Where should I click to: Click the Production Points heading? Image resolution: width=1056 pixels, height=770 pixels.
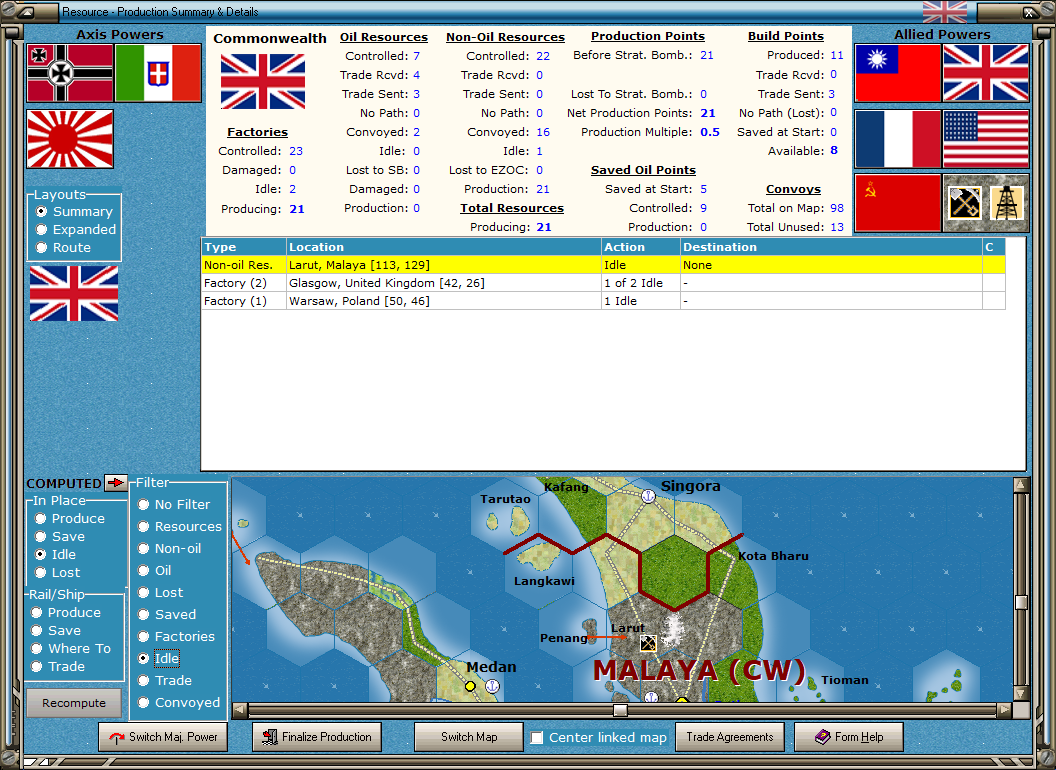click(x=648, y=36)
